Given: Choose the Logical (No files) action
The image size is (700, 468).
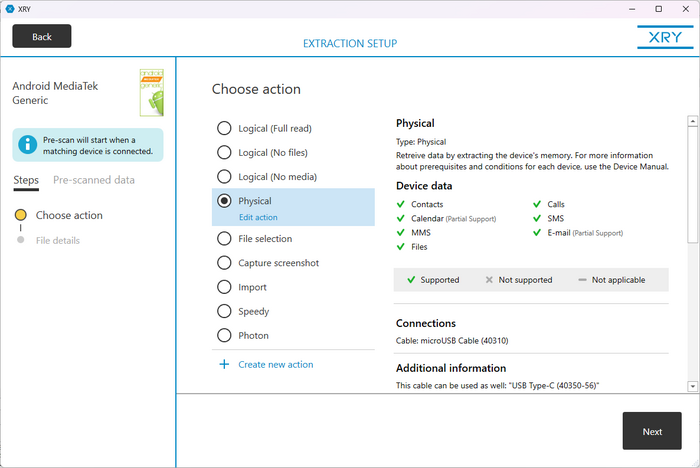Looking at the screenshot, I should pos(225,153).
